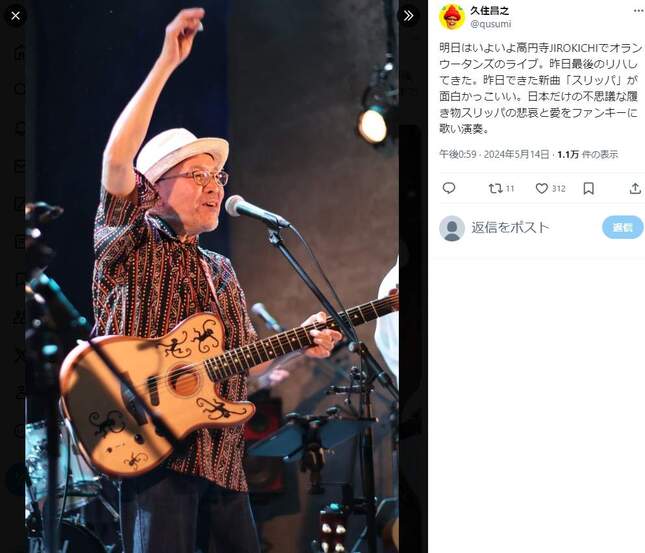Open the more options ellipsis menu
The image size is (645, 553).
638,11
